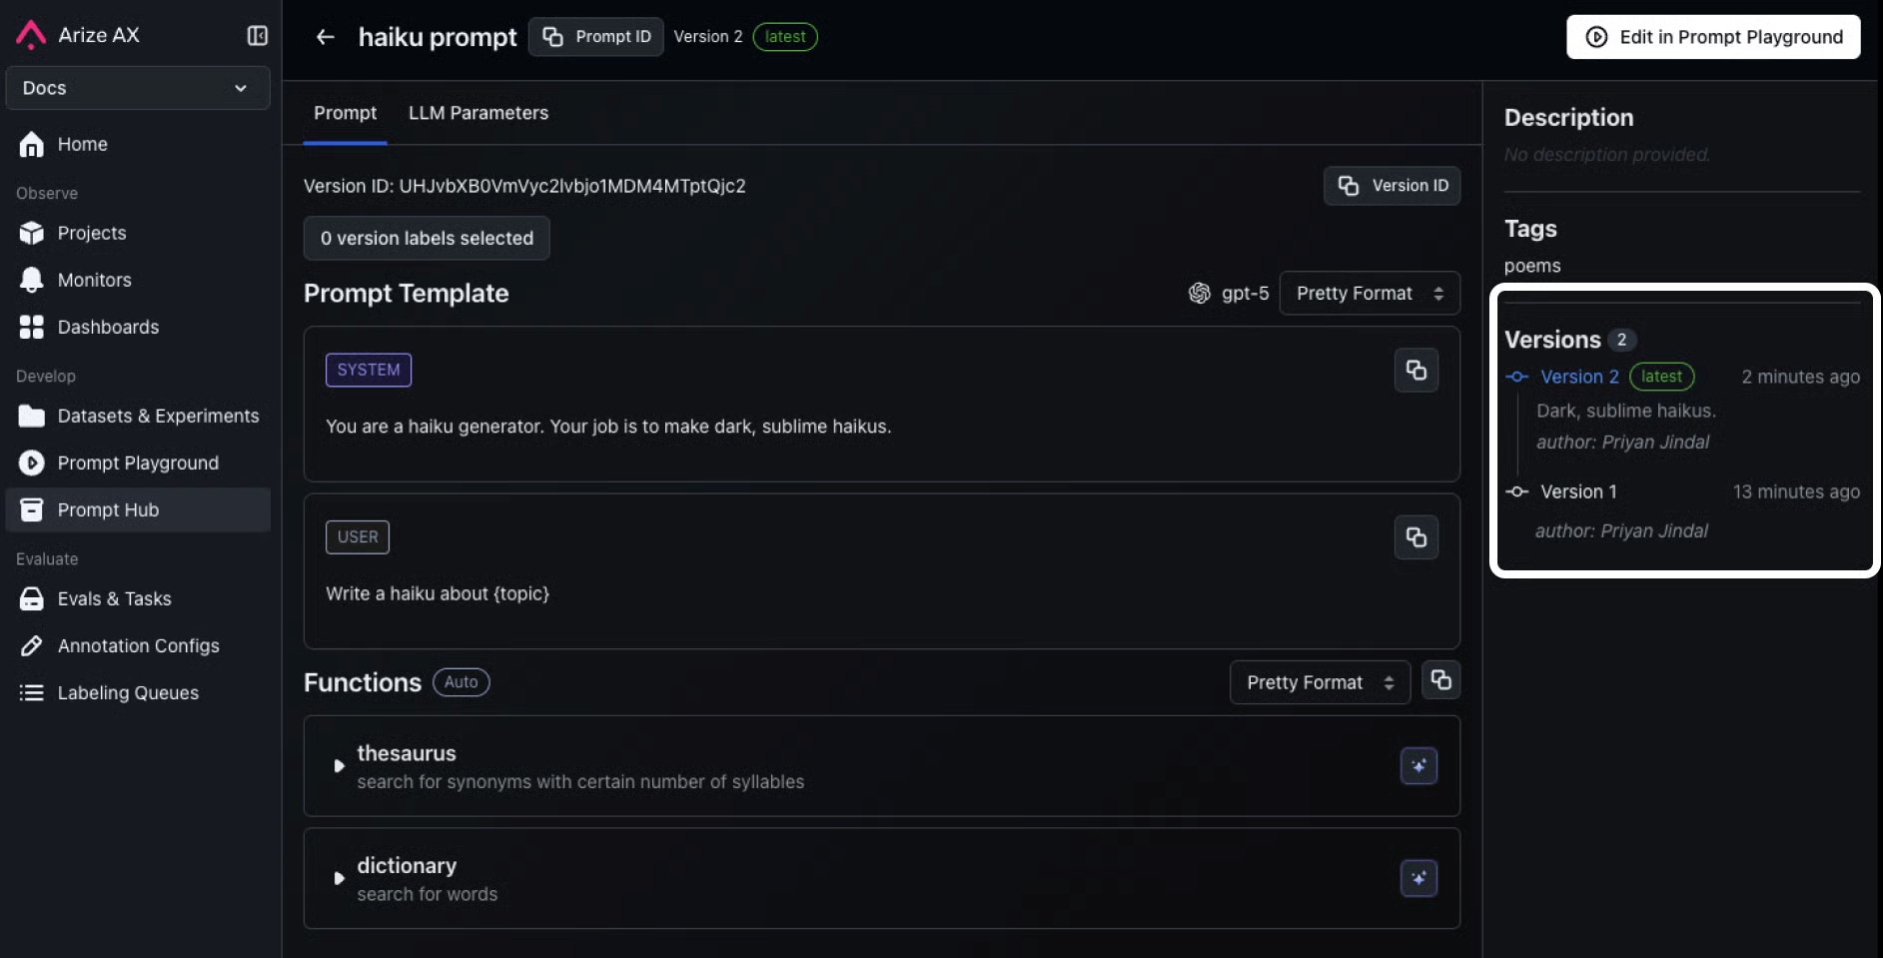Copy the USER message content
The width and height of the screenshot is (1883, 958).
[x=1416, y=537]
